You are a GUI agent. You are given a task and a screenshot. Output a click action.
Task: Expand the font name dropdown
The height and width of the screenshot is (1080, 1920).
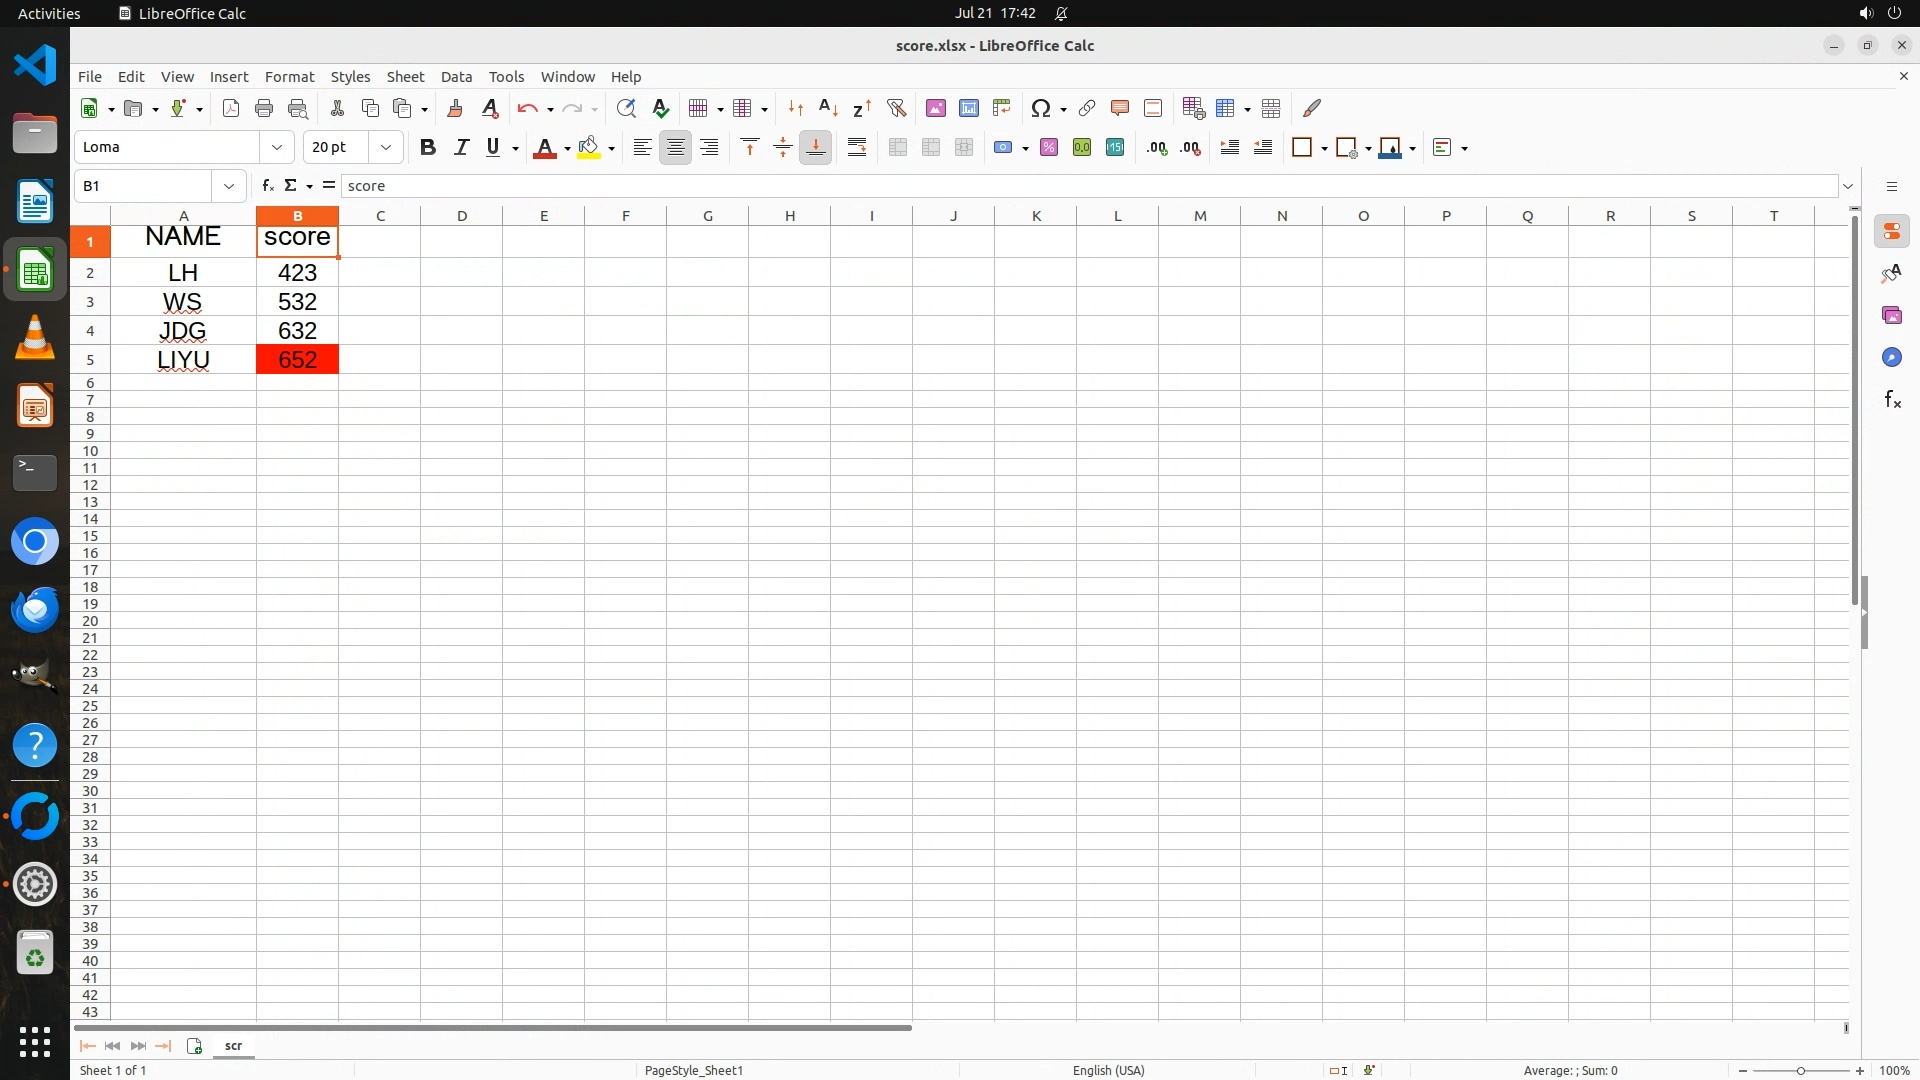[277, 147]
